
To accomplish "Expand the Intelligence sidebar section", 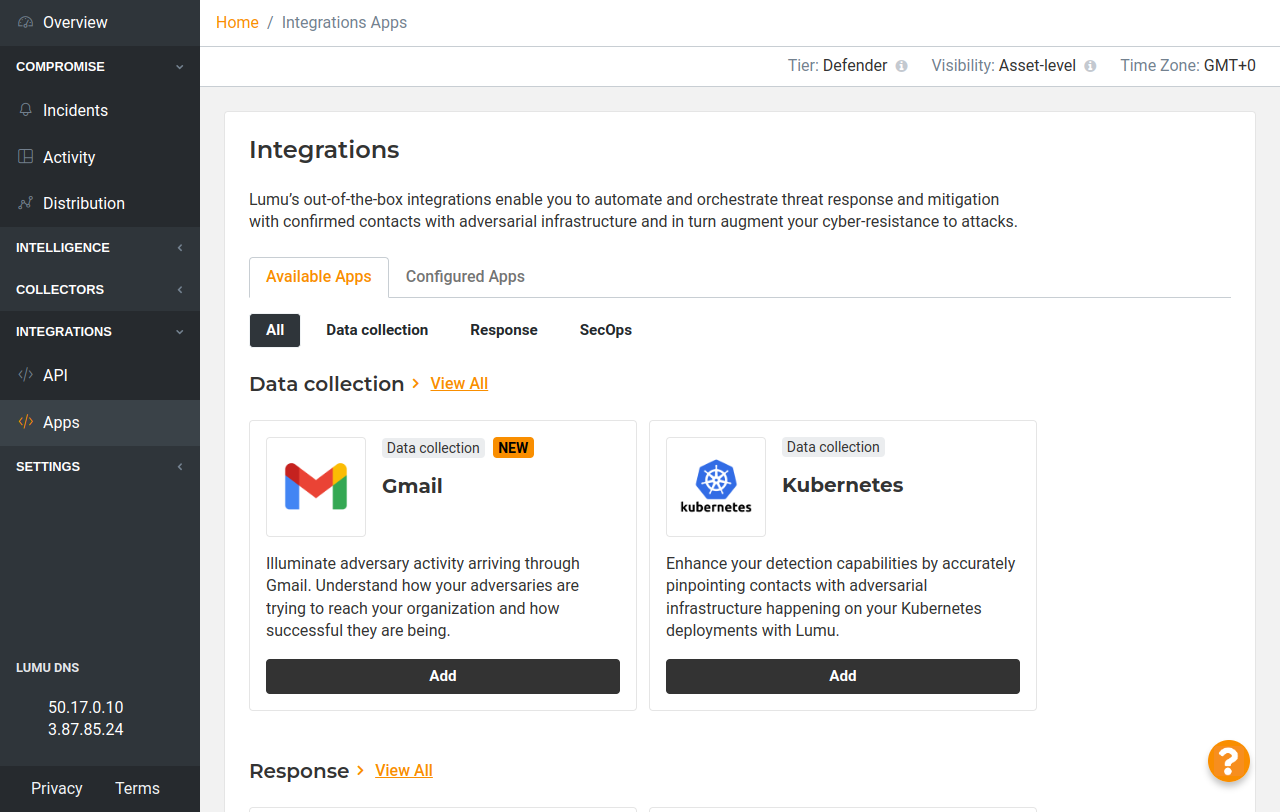I will [180, 248].
